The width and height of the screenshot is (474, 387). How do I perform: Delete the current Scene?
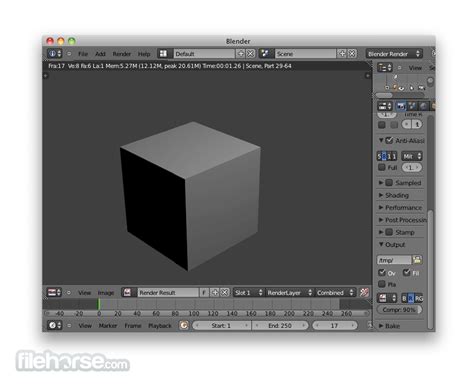coord(352,54)
